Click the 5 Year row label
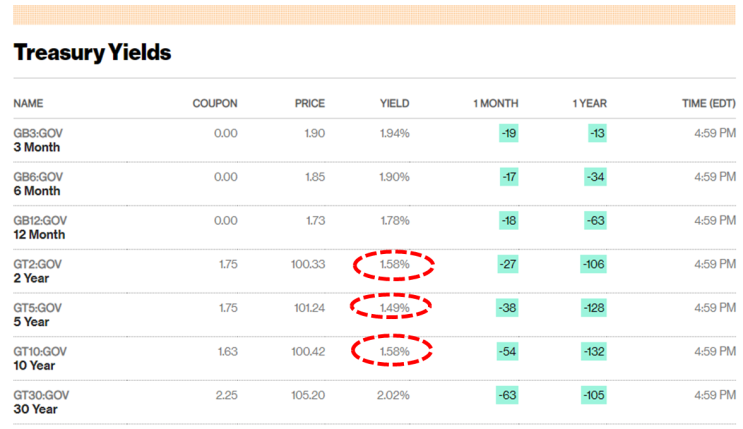743x429 pixels. (x=31, y=322)
